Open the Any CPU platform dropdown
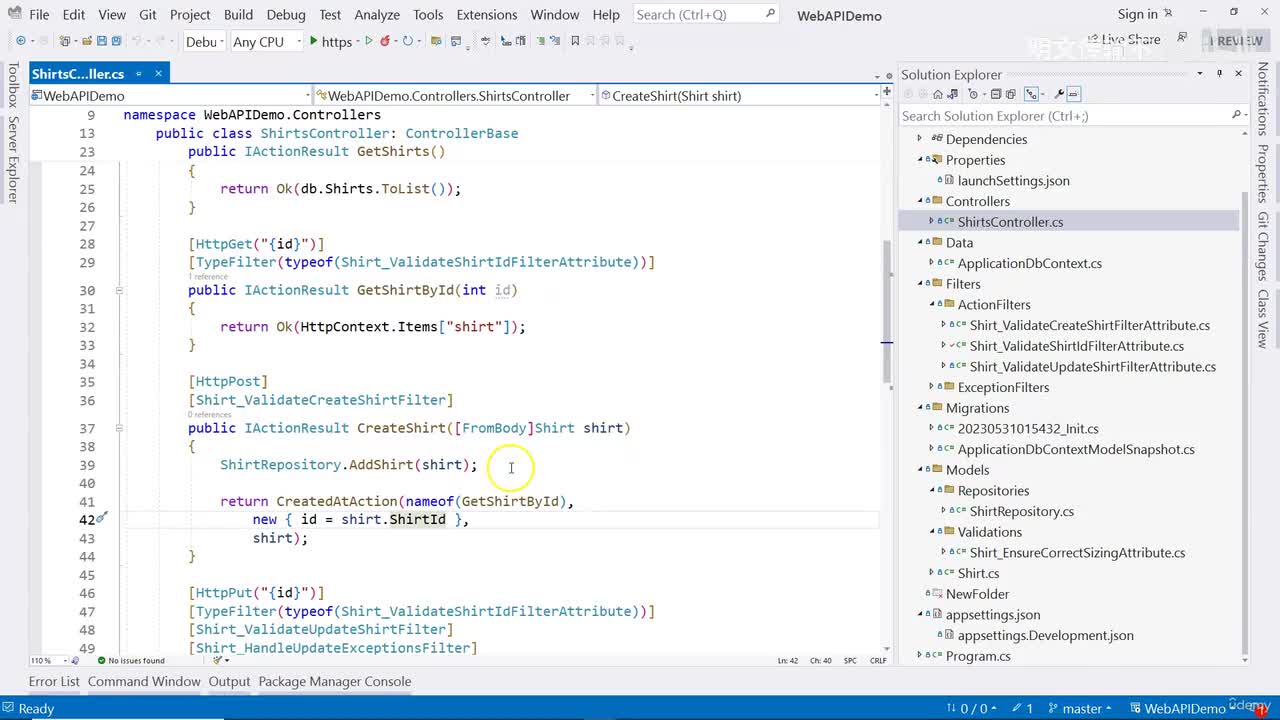Screen dimensions: 1280x720 point(265,41)
